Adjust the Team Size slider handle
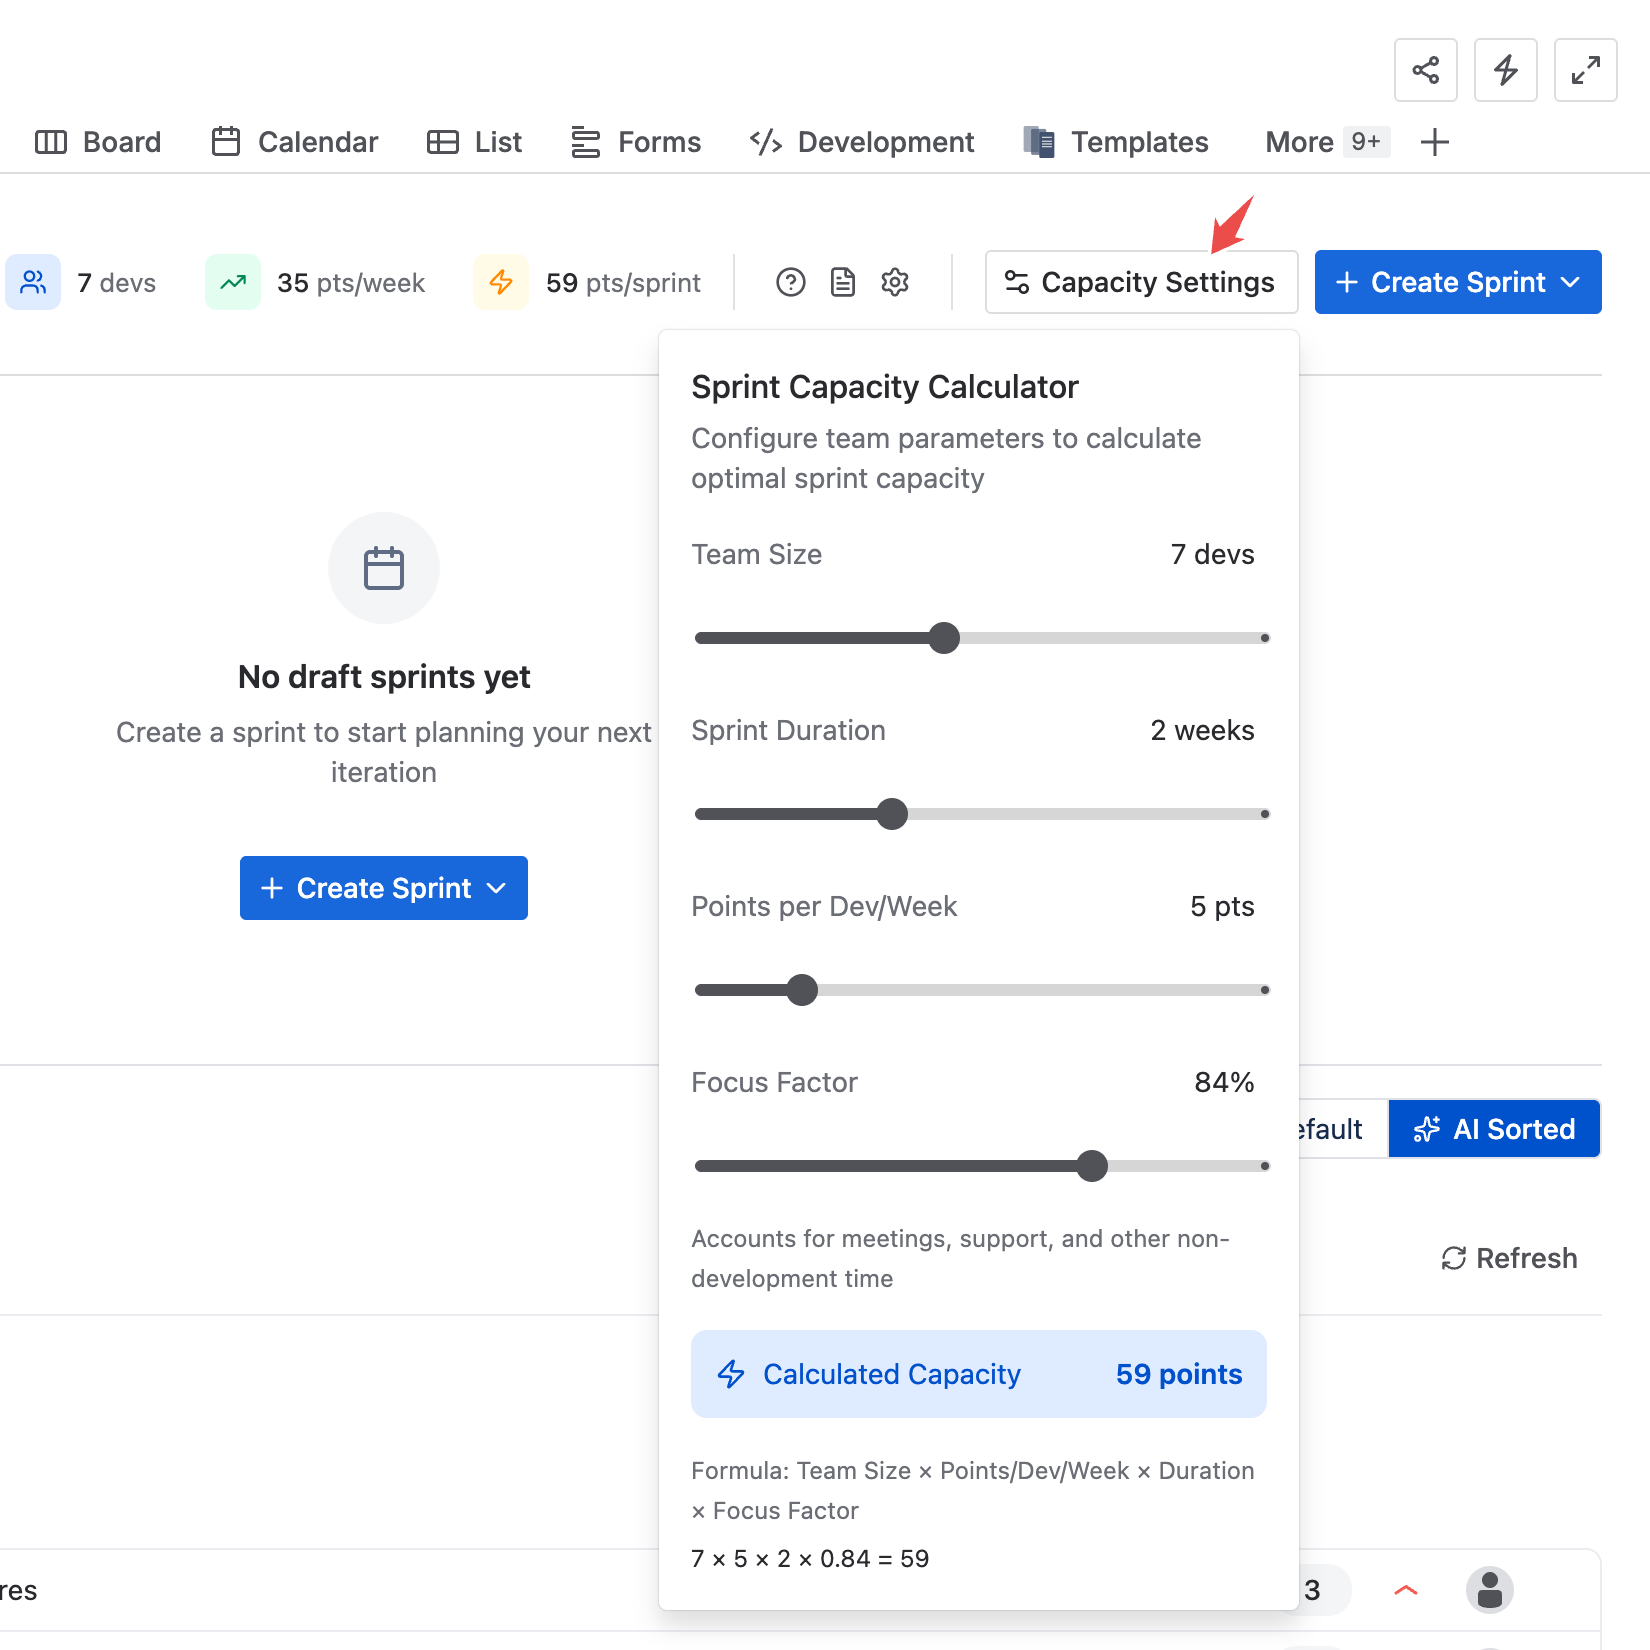Image resolution: width=1650 pixels, height=1650 pixels. (x=944, y=638)
